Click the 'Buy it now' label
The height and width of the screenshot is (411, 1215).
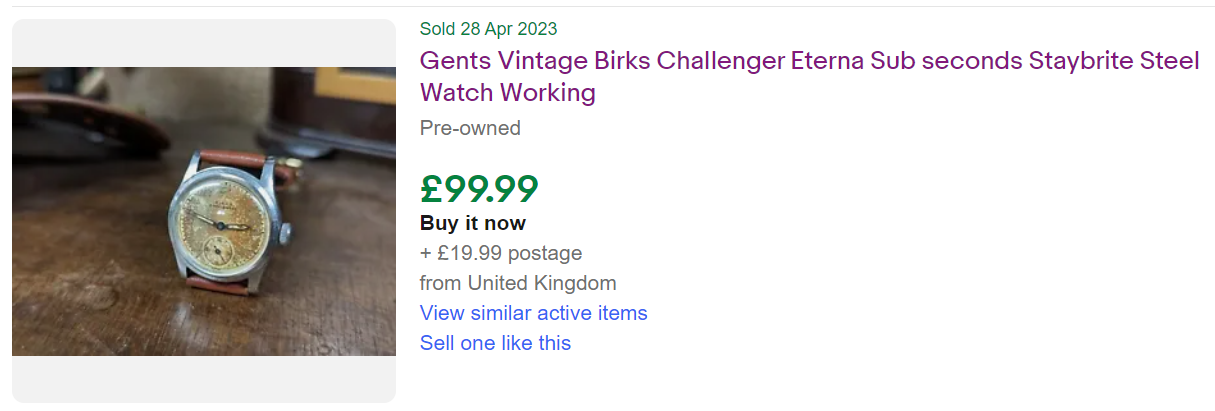[x=472, y=223]
